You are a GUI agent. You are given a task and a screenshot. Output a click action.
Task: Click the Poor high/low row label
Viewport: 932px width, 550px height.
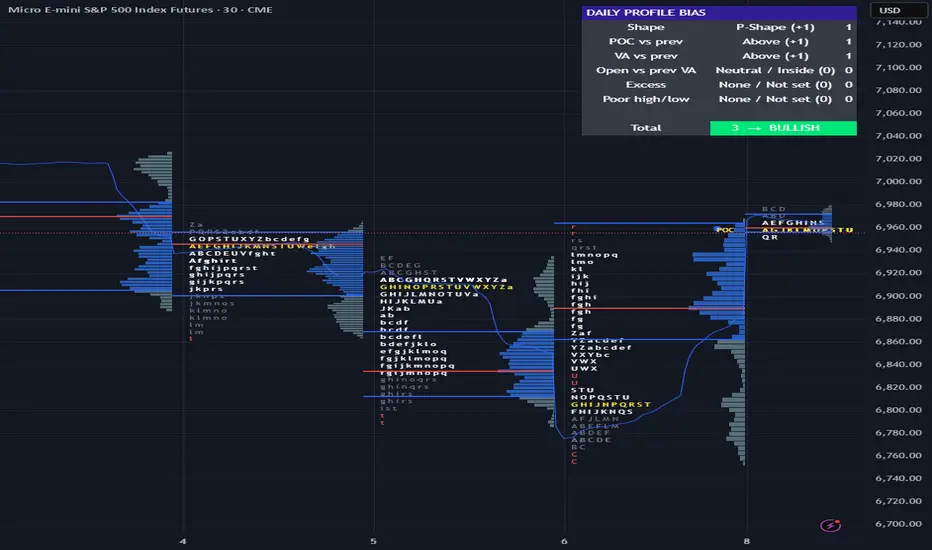click(646, 99)
